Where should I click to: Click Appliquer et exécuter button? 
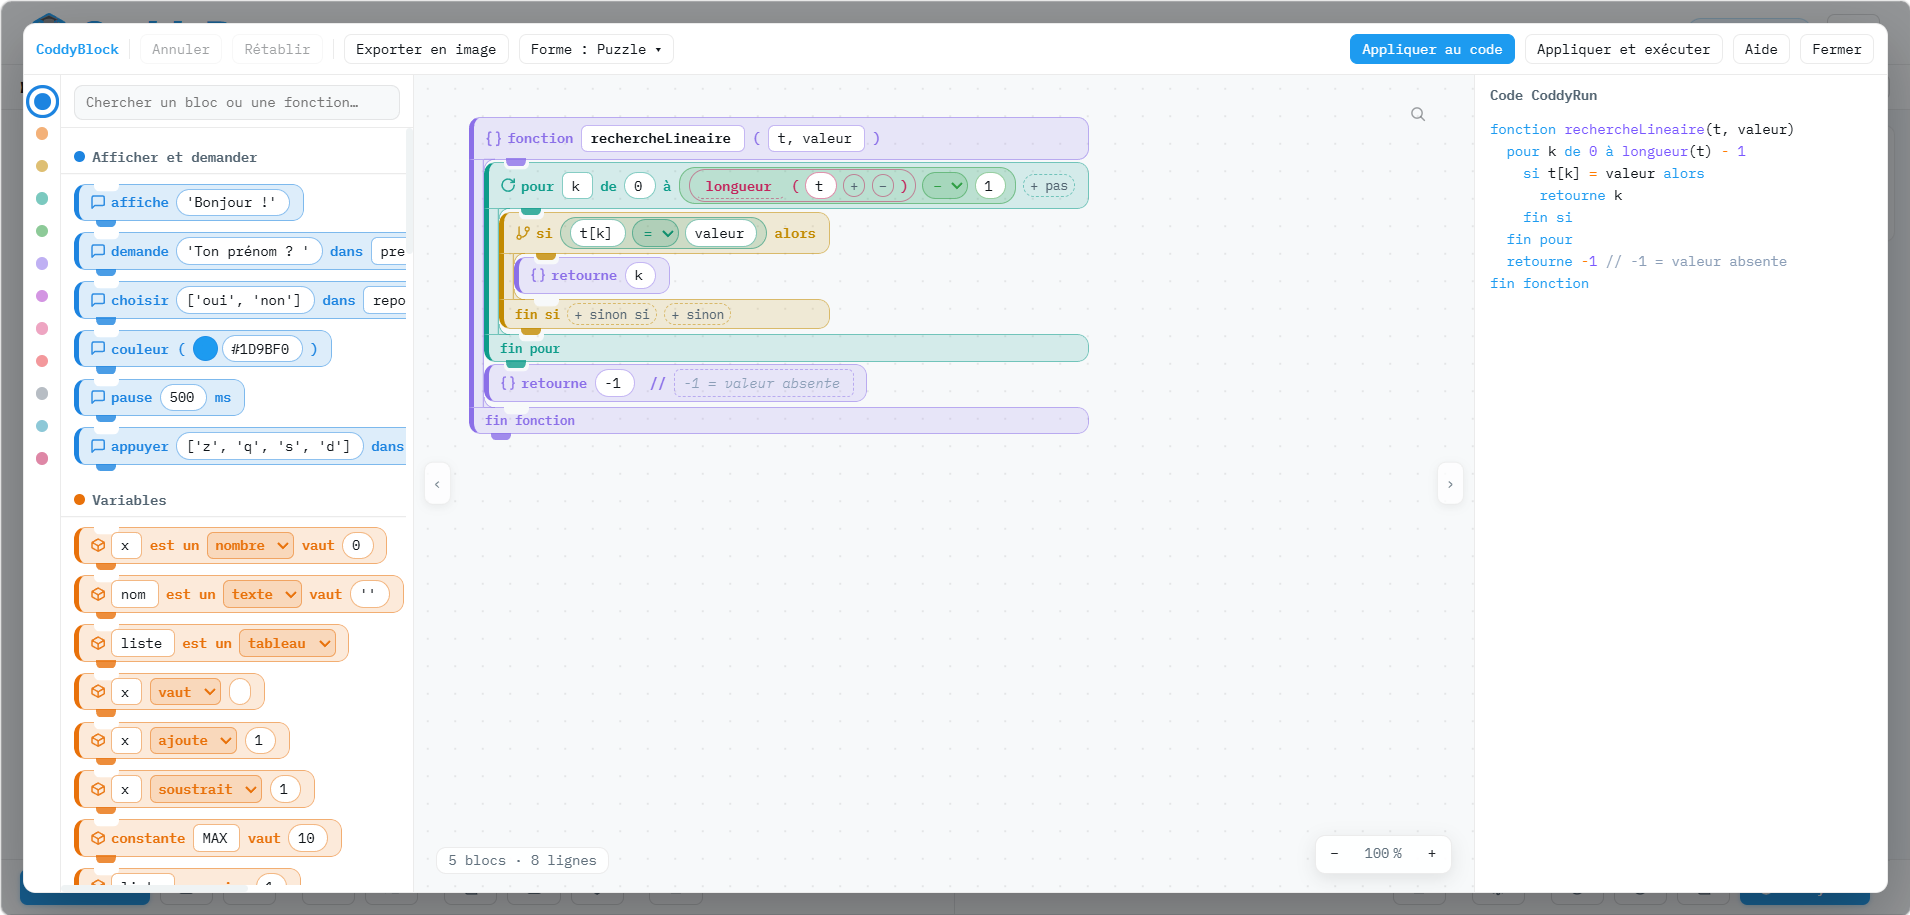pos(1623,49)
